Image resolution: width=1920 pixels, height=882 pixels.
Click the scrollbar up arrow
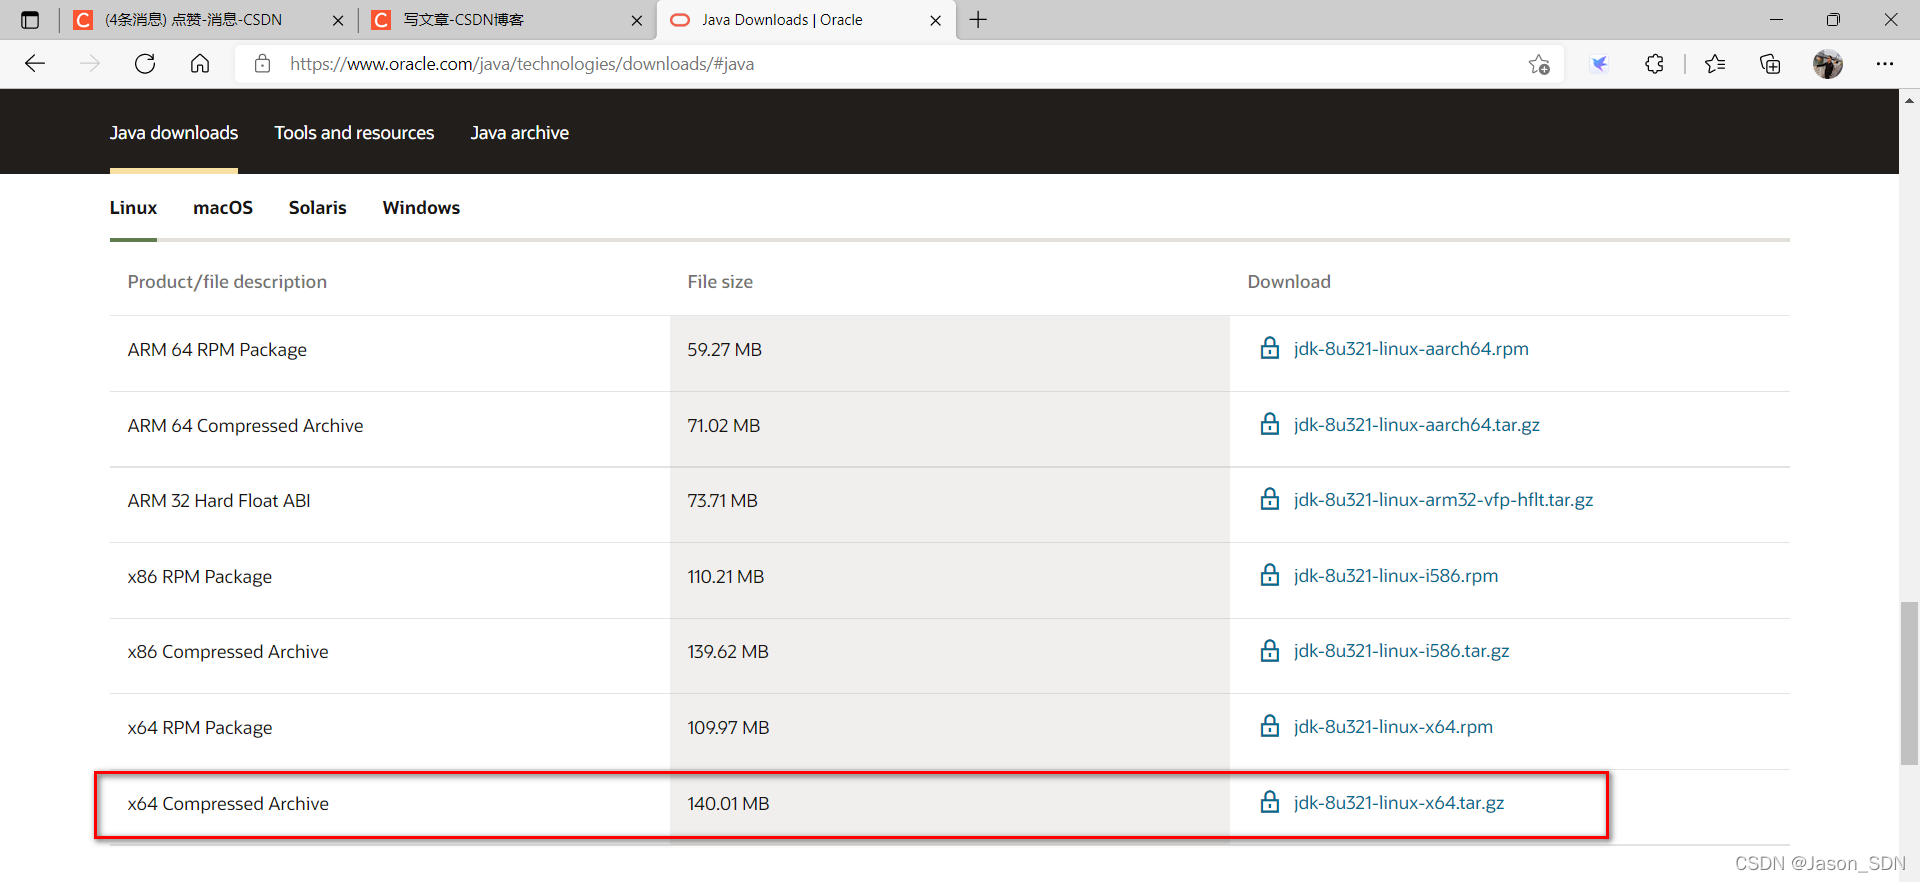click(1909, 100)
